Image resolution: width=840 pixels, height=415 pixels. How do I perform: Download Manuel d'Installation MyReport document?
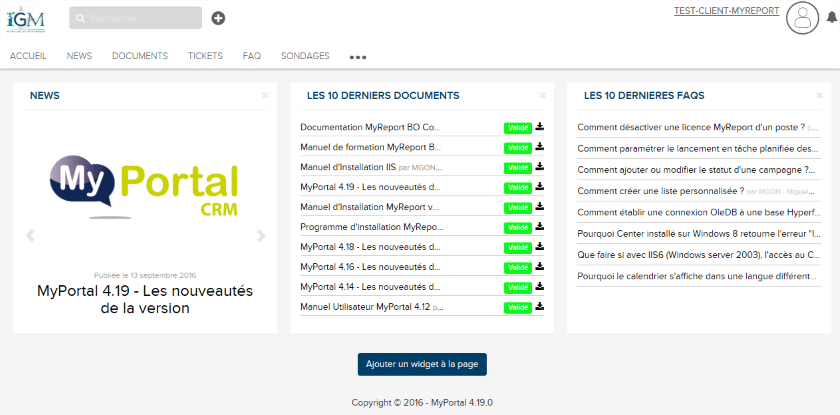[x=539, y=206]
